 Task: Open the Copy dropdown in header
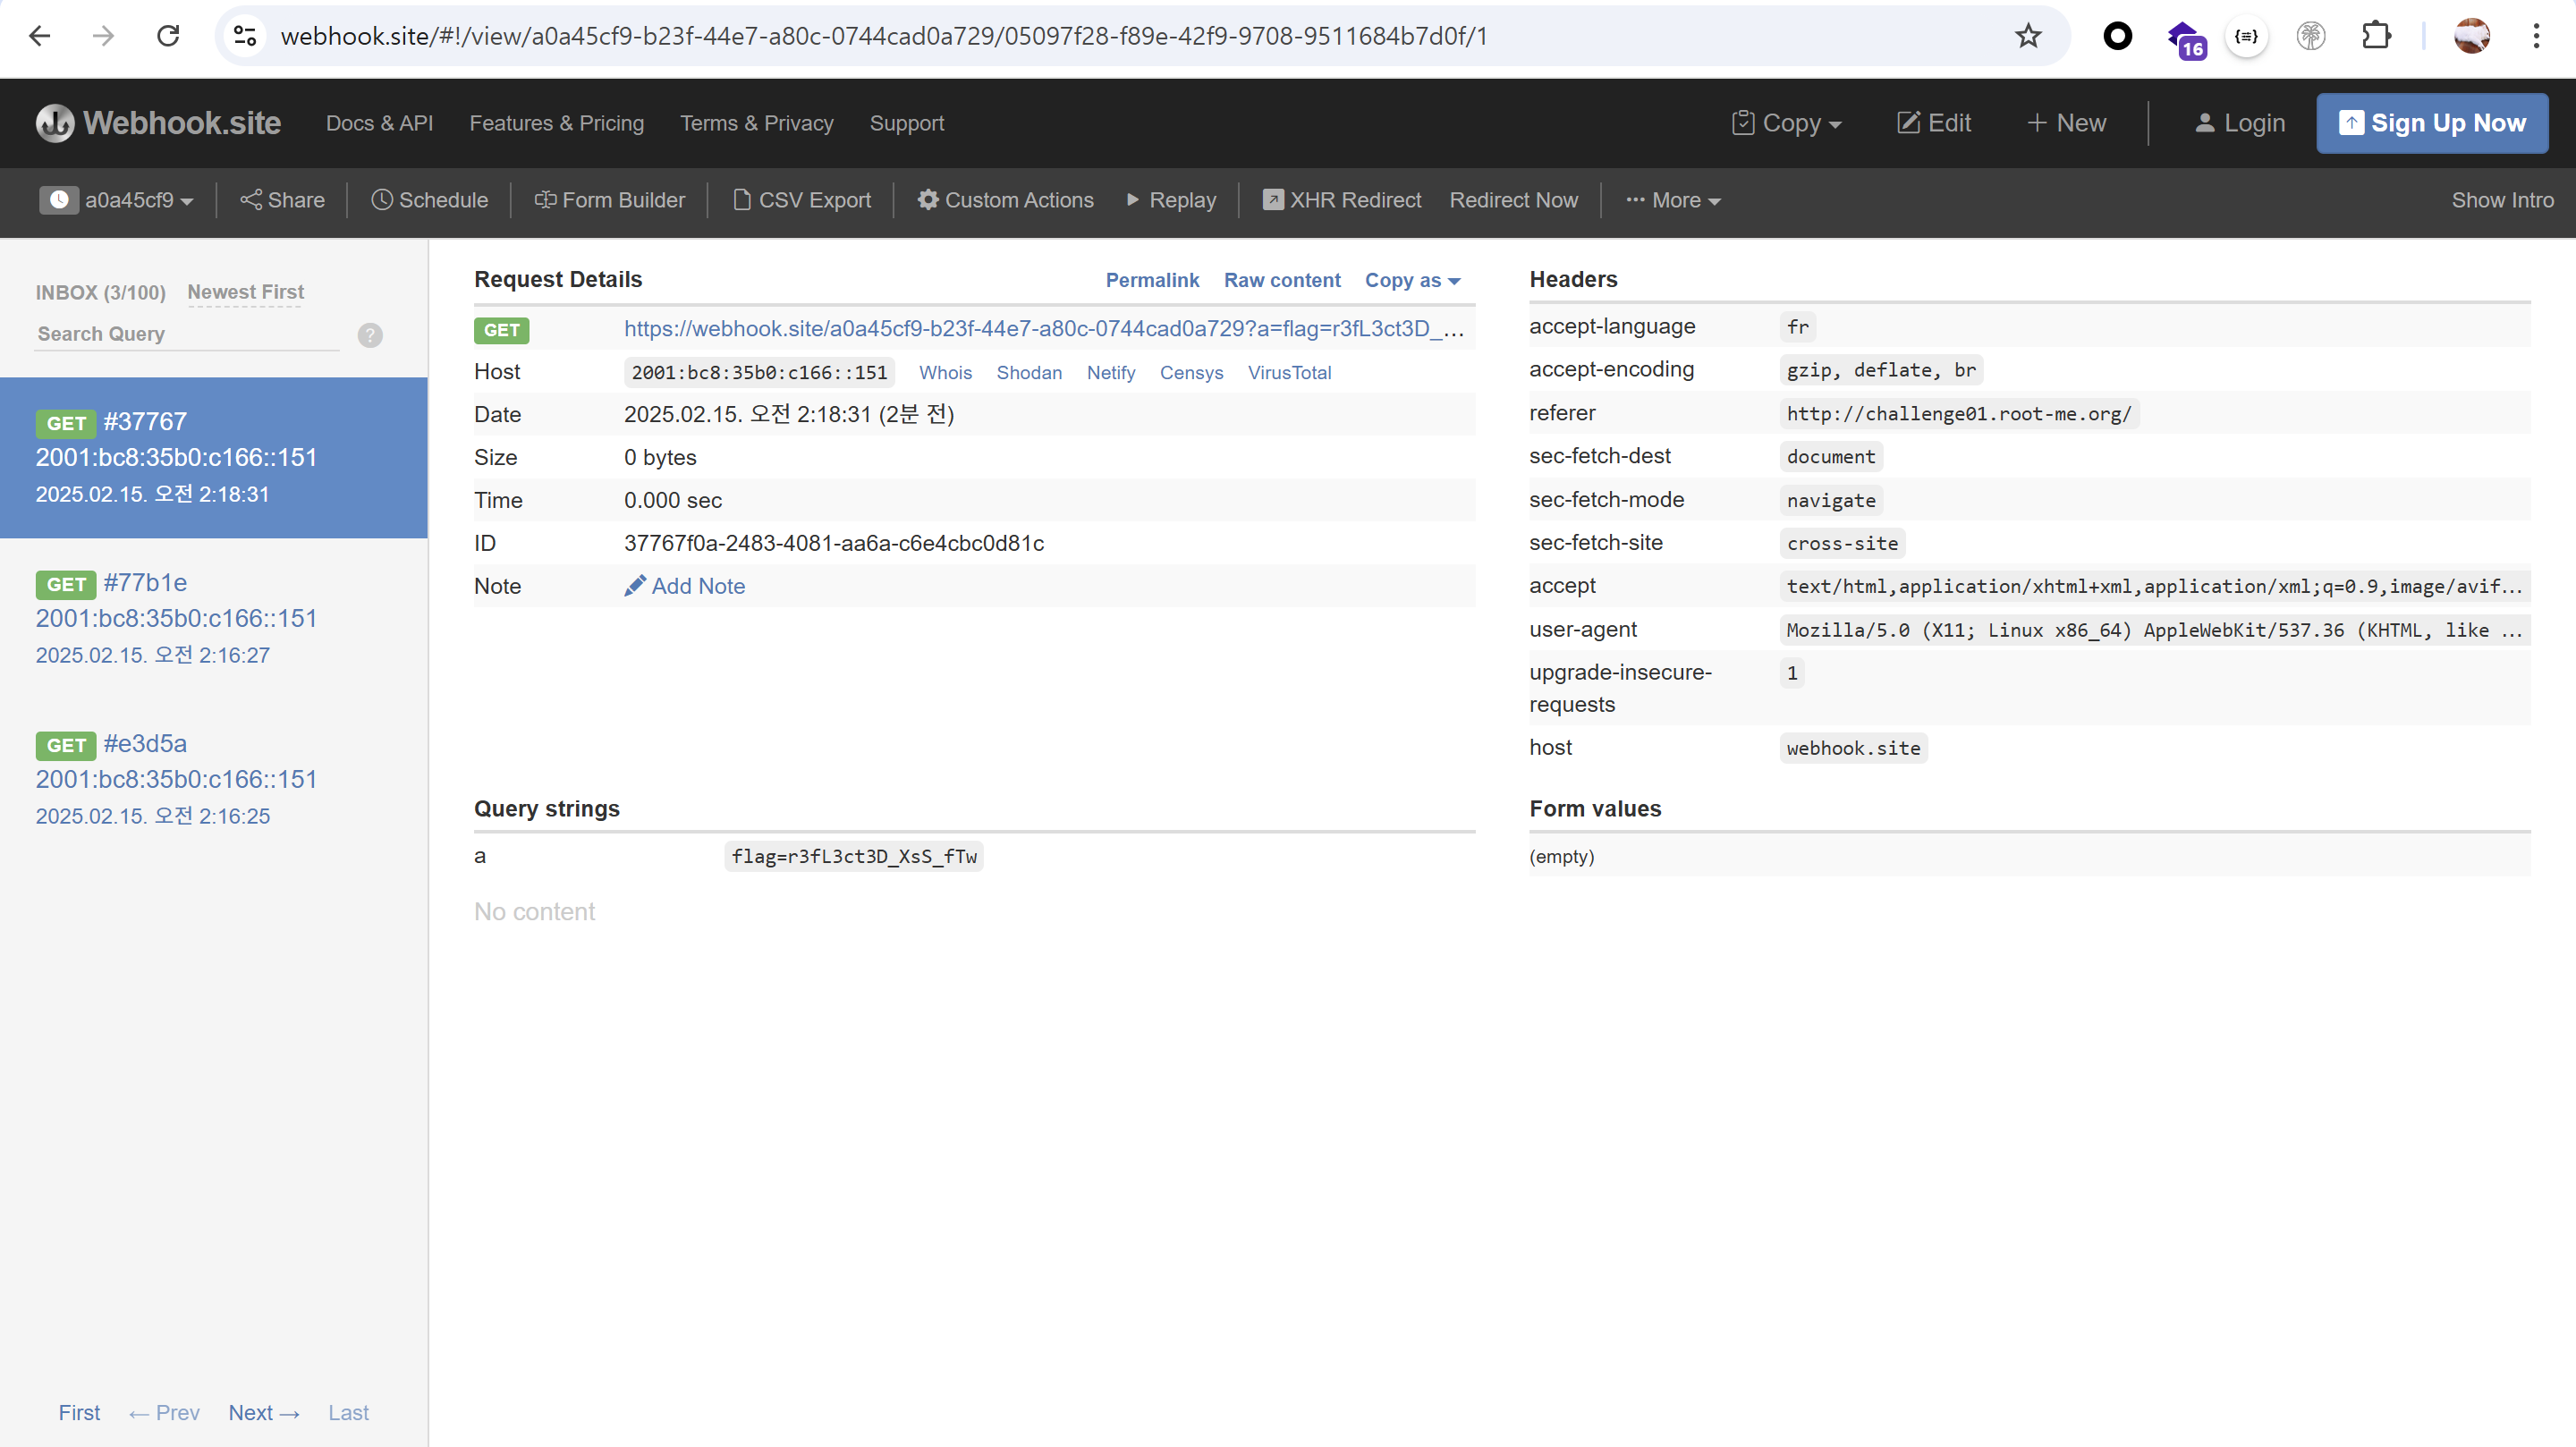point(1786,123)
